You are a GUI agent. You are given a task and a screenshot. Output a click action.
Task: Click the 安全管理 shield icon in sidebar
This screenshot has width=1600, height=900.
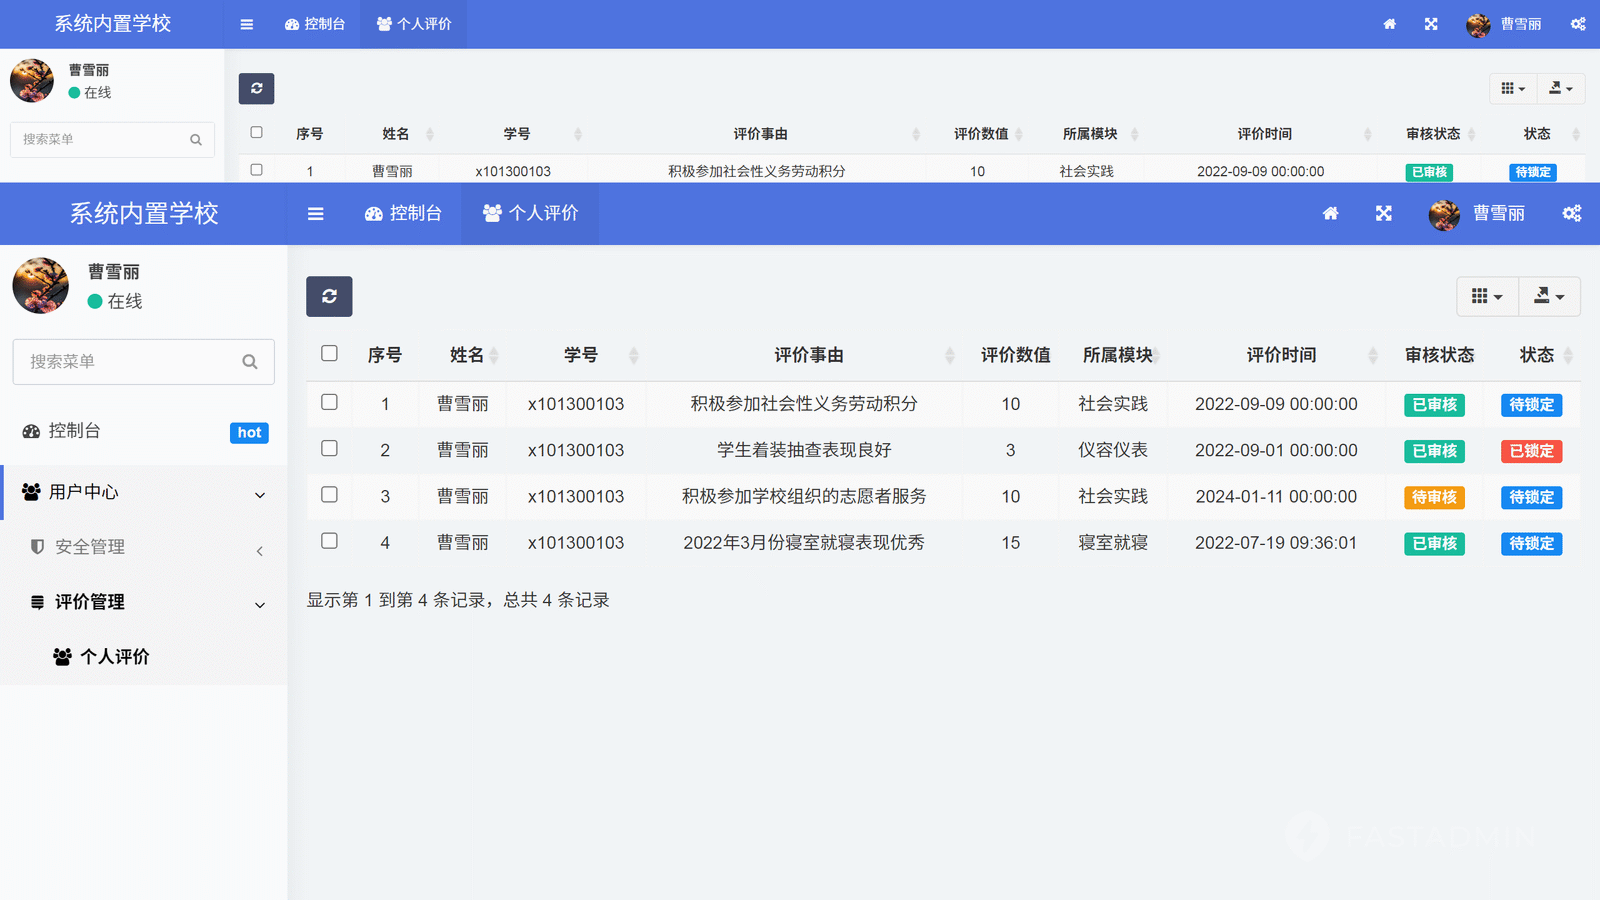tap(37, 547)
